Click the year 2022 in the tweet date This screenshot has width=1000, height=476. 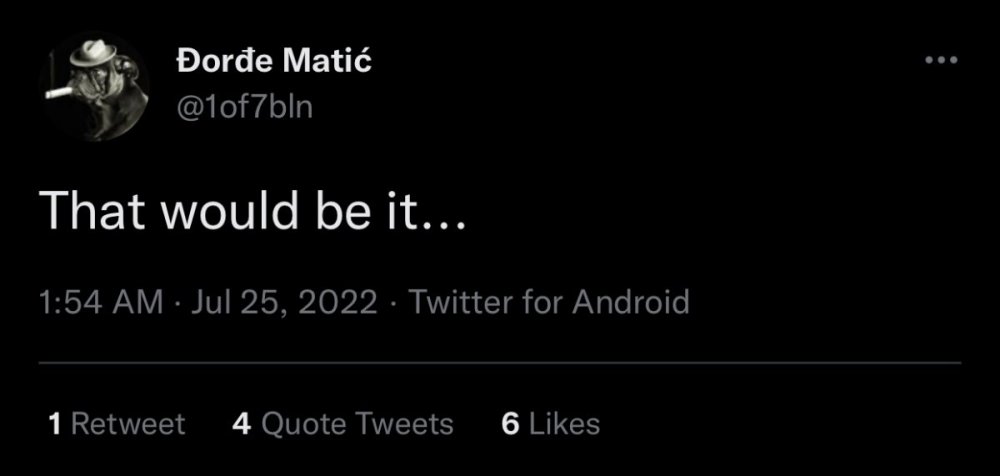tap(341, 302)
